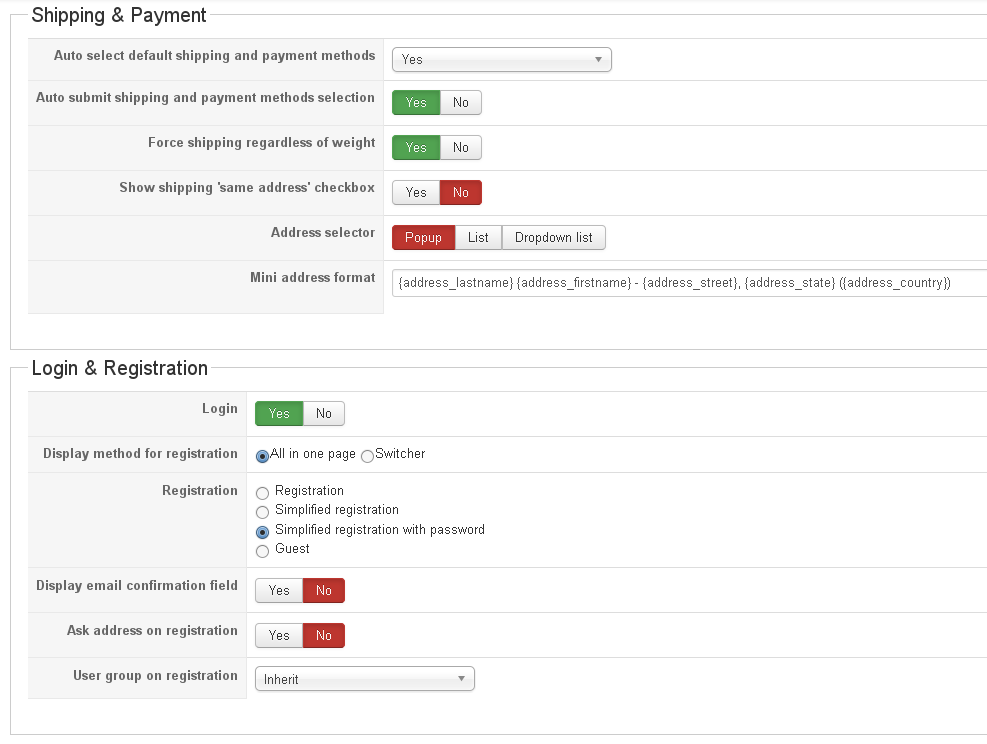The width and height of the screenshot is (987, 744).
Task: Click Yes for auto submit shipping and payment
Action: (416, 103)
